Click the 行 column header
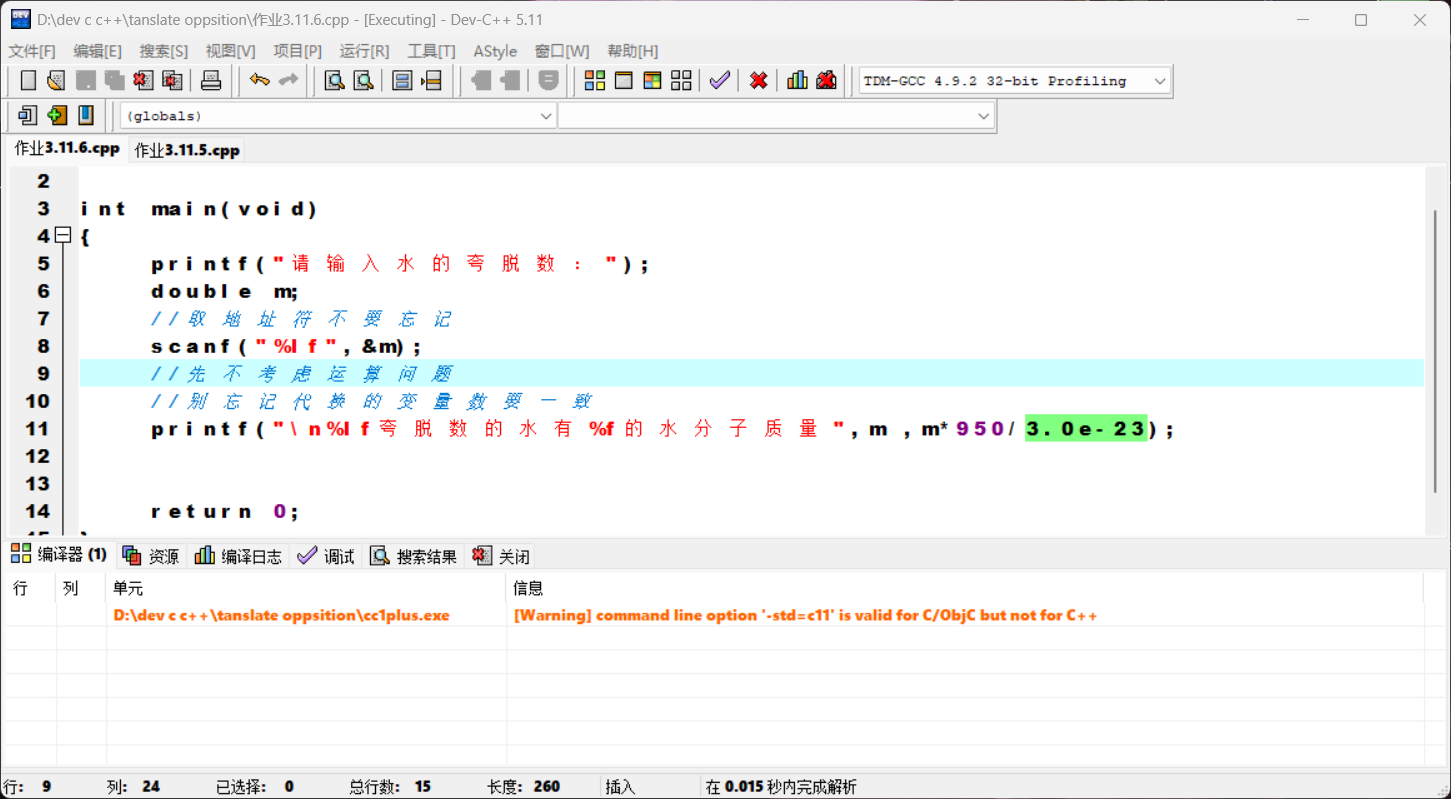 coord(29,588)
